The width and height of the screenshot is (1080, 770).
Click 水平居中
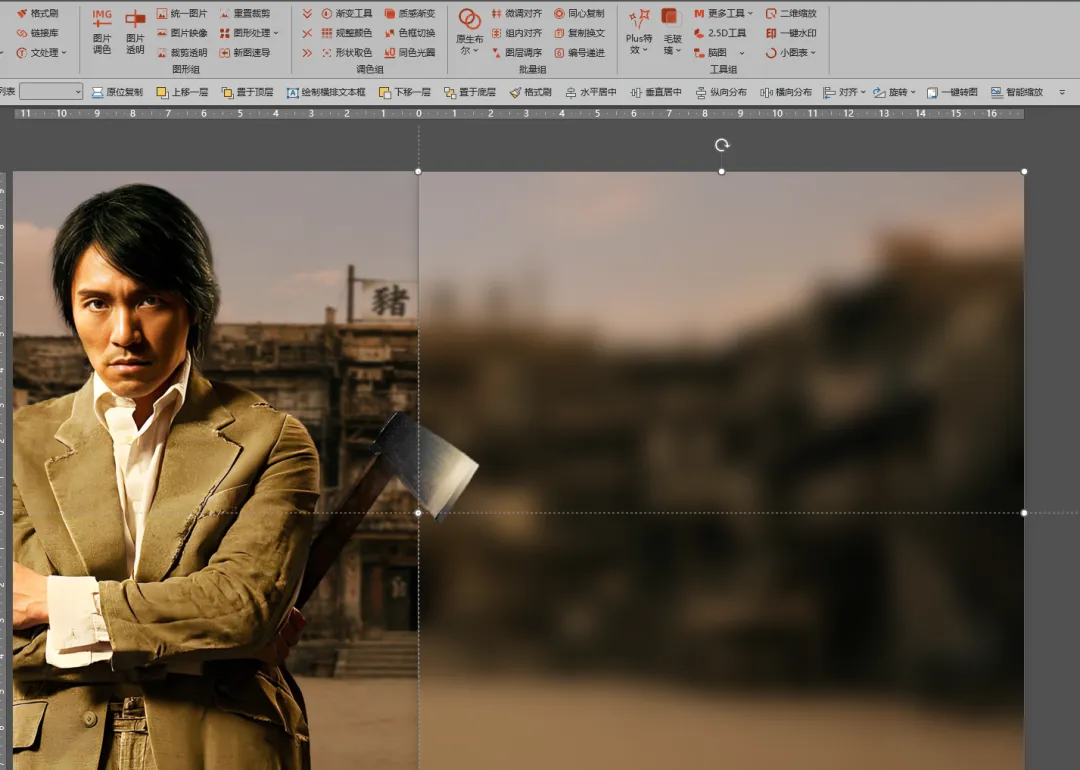[590, 92]
